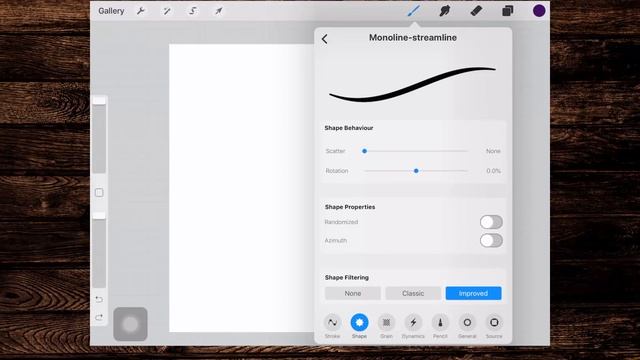Select the Transform arrow tool
Viewport: 640px width, 360px height.
[219, 11]
